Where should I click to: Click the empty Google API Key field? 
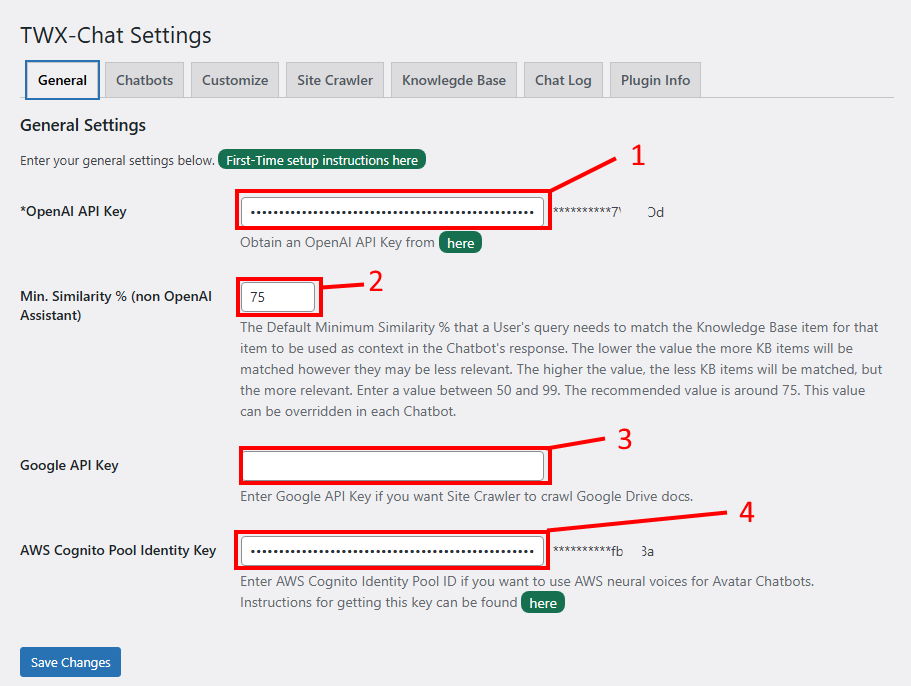pyautogui.click(x=392, y=466)
